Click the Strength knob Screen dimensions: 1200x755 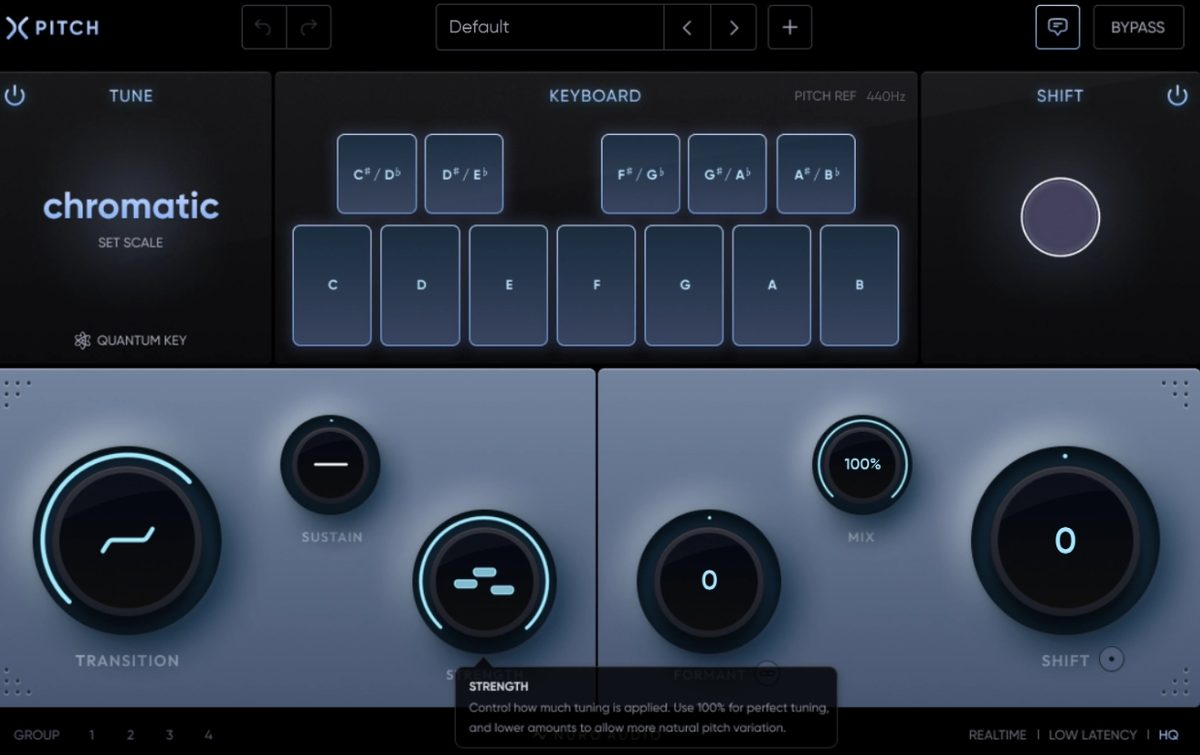484,582
